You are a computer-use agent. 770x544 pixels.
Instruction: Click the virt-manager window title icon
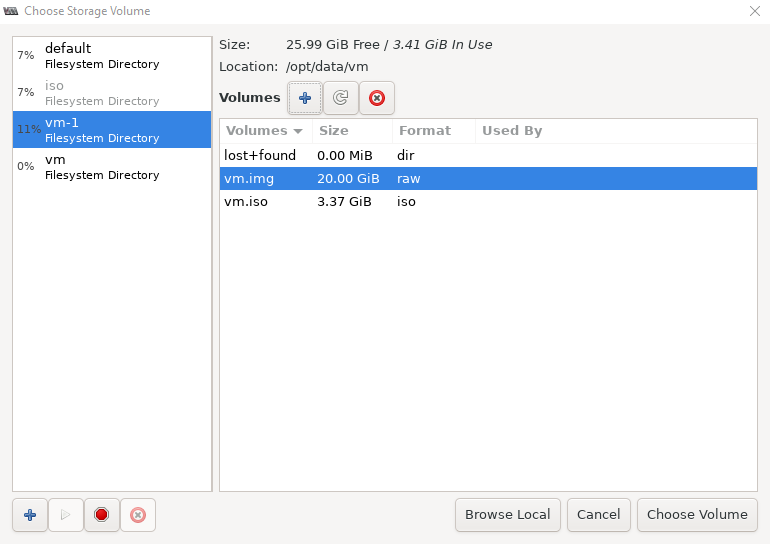click(11, 11)
